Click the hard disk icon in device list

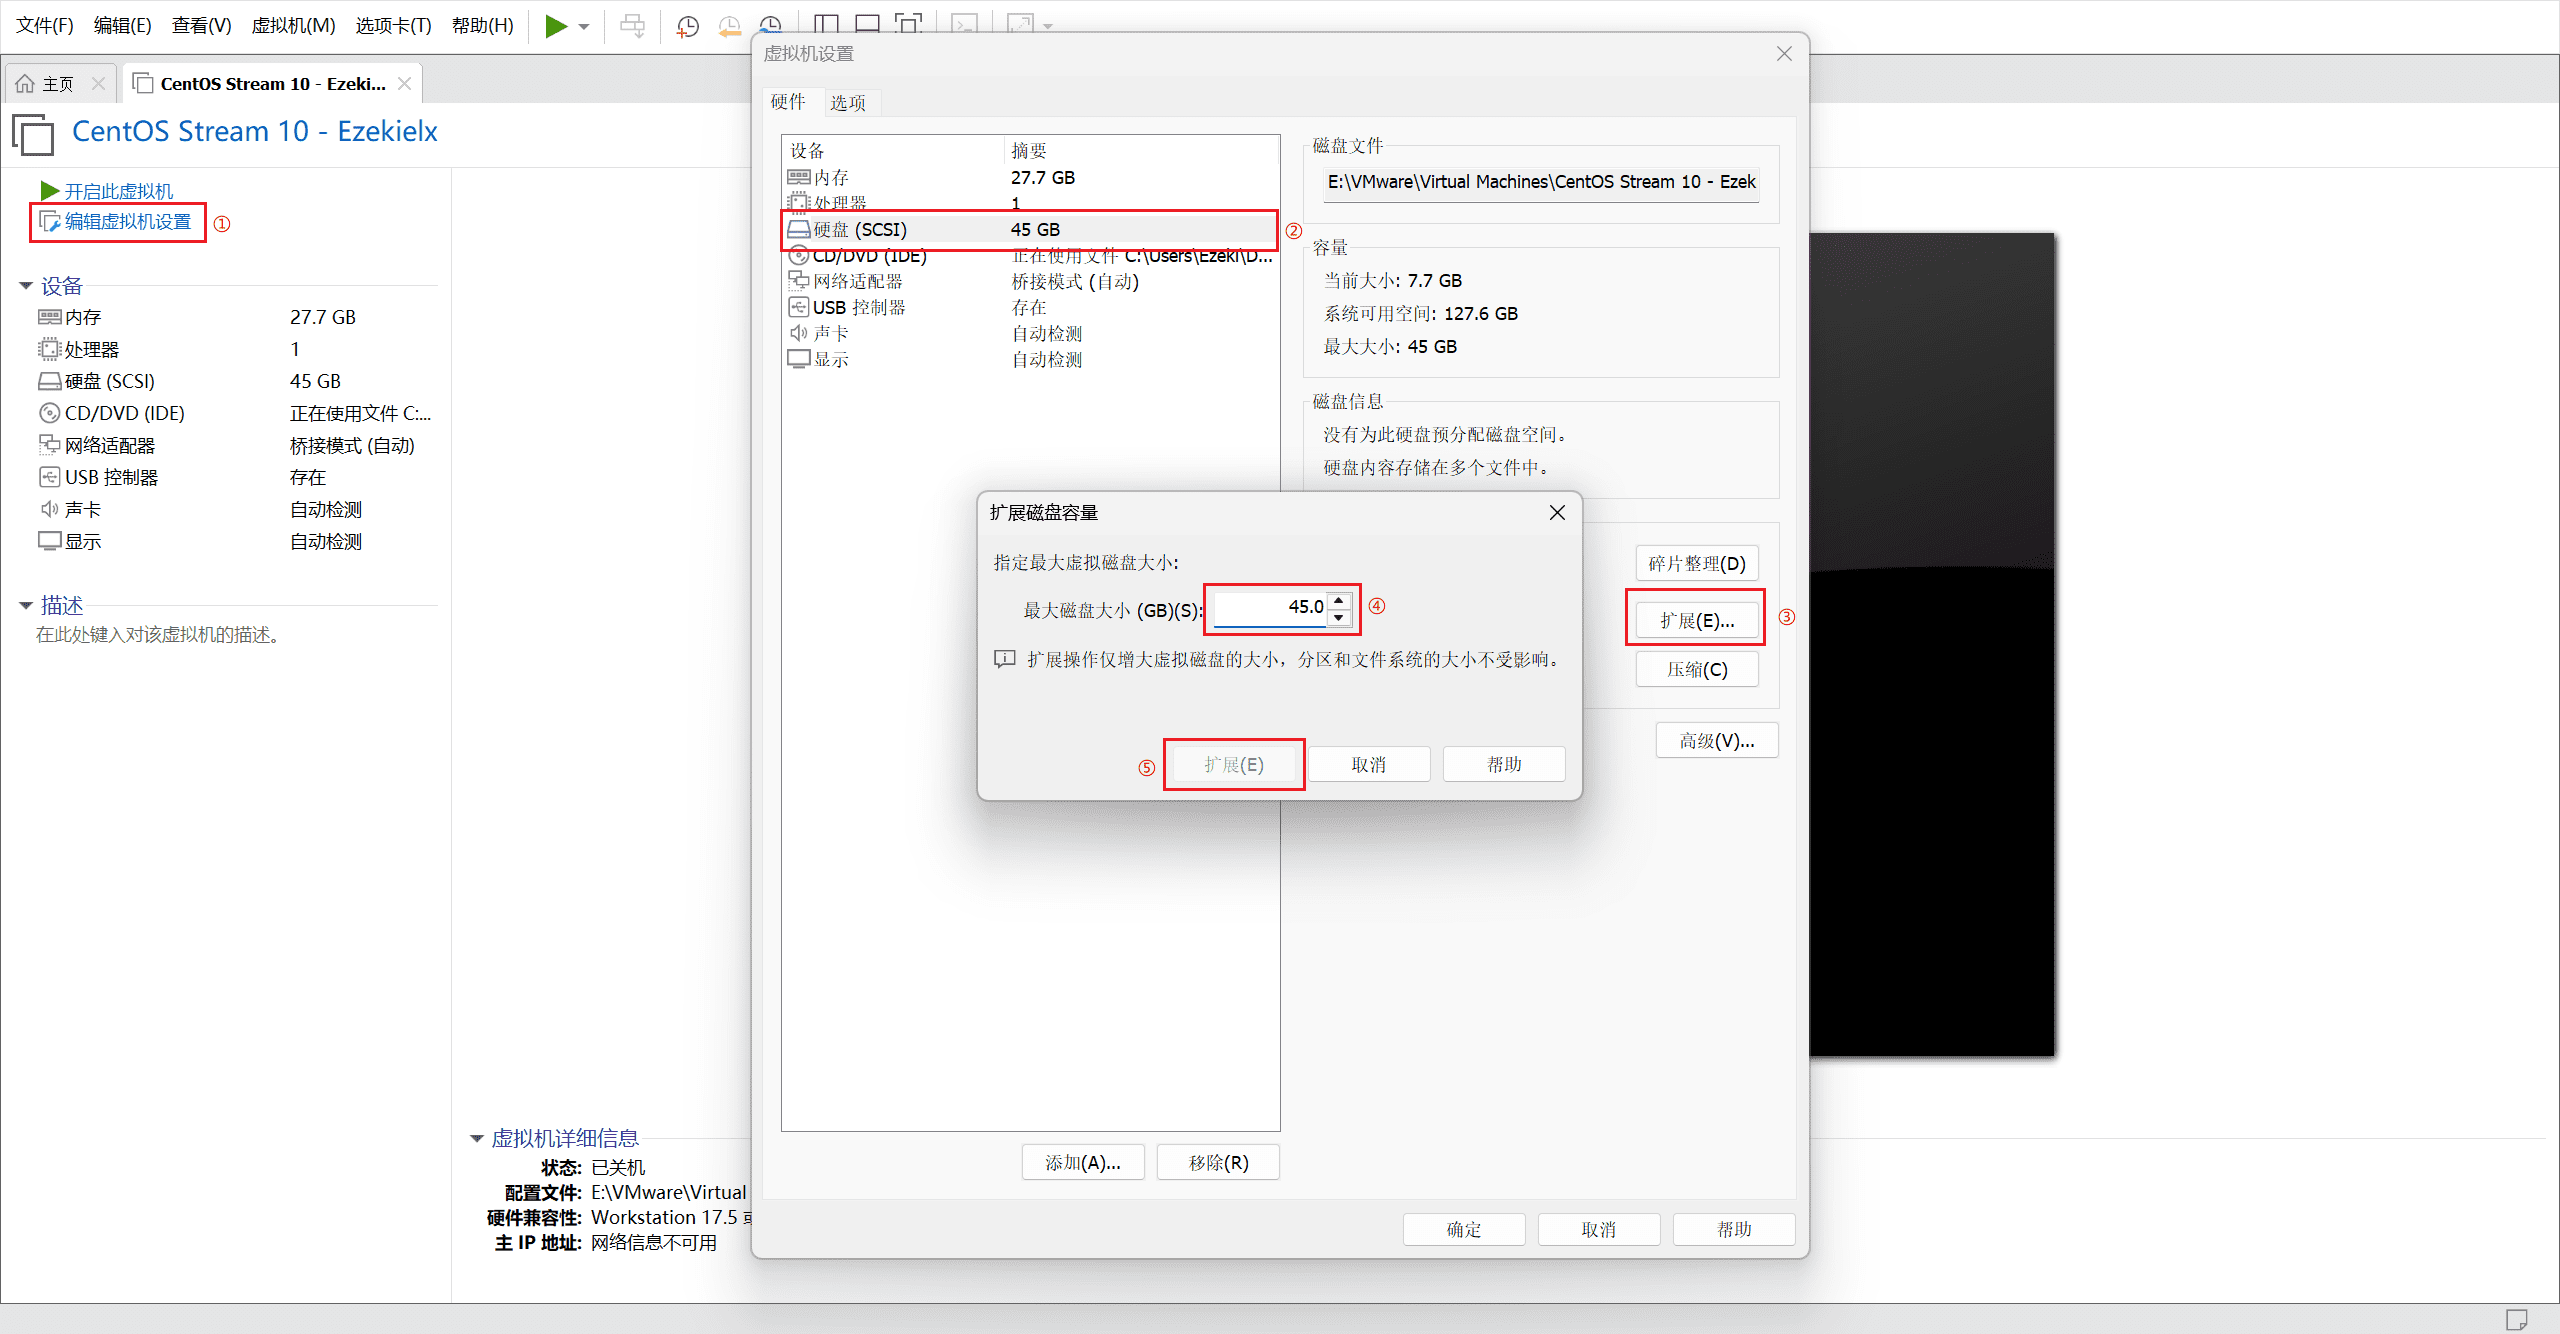click(798, 230)
